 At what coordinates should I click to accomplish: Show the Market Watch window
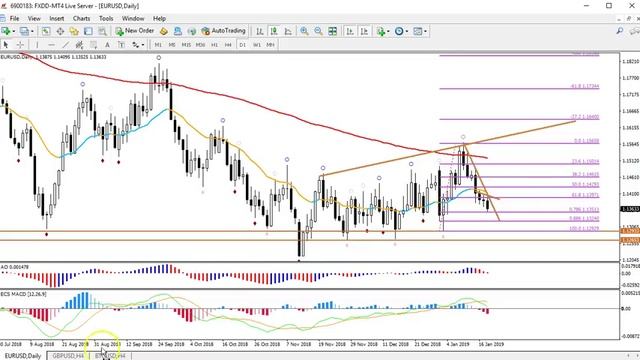[x=46, y=31]
